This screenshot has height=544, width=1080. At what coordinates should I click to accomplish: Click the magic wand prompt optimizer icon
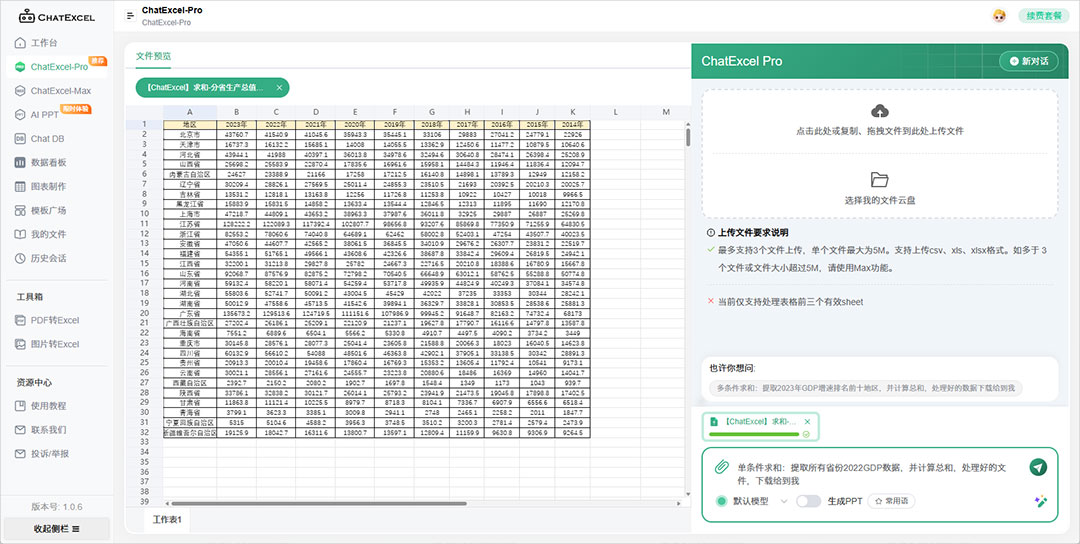(1040, 501)
